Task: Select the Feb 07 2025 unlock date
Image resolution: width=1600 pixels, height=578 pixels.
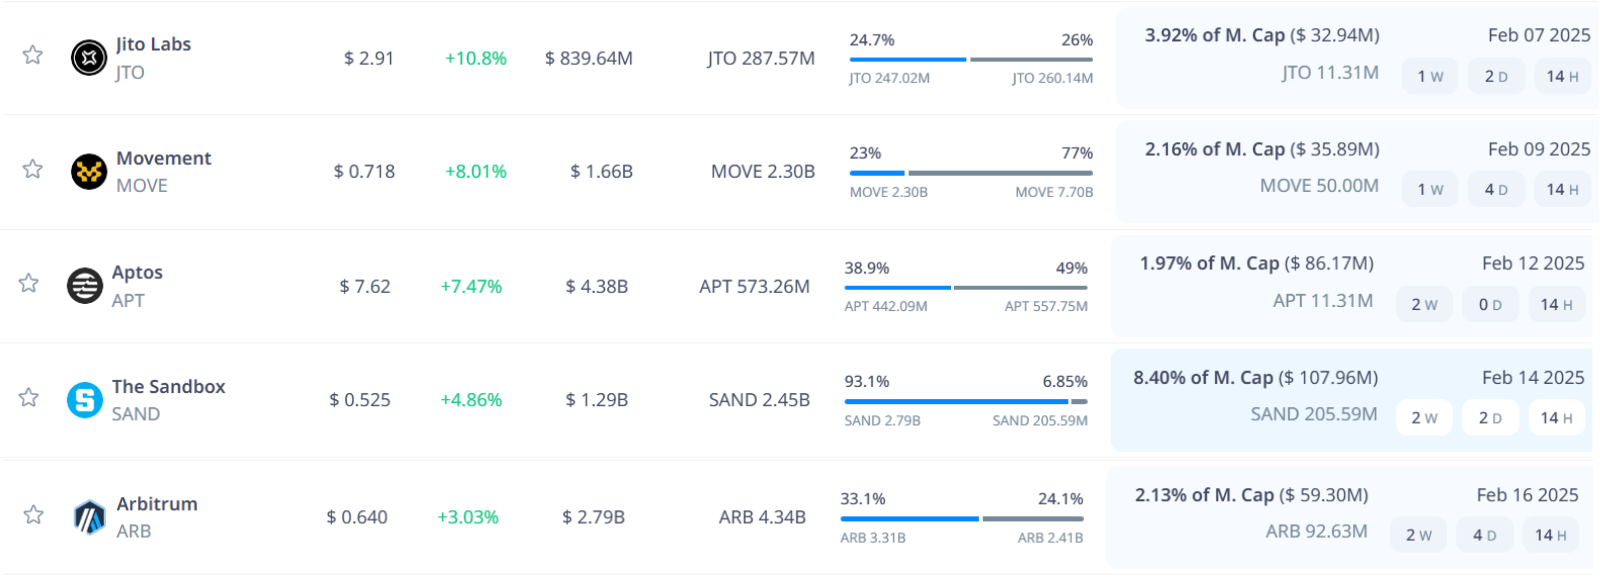Action: pos(1538,35)
